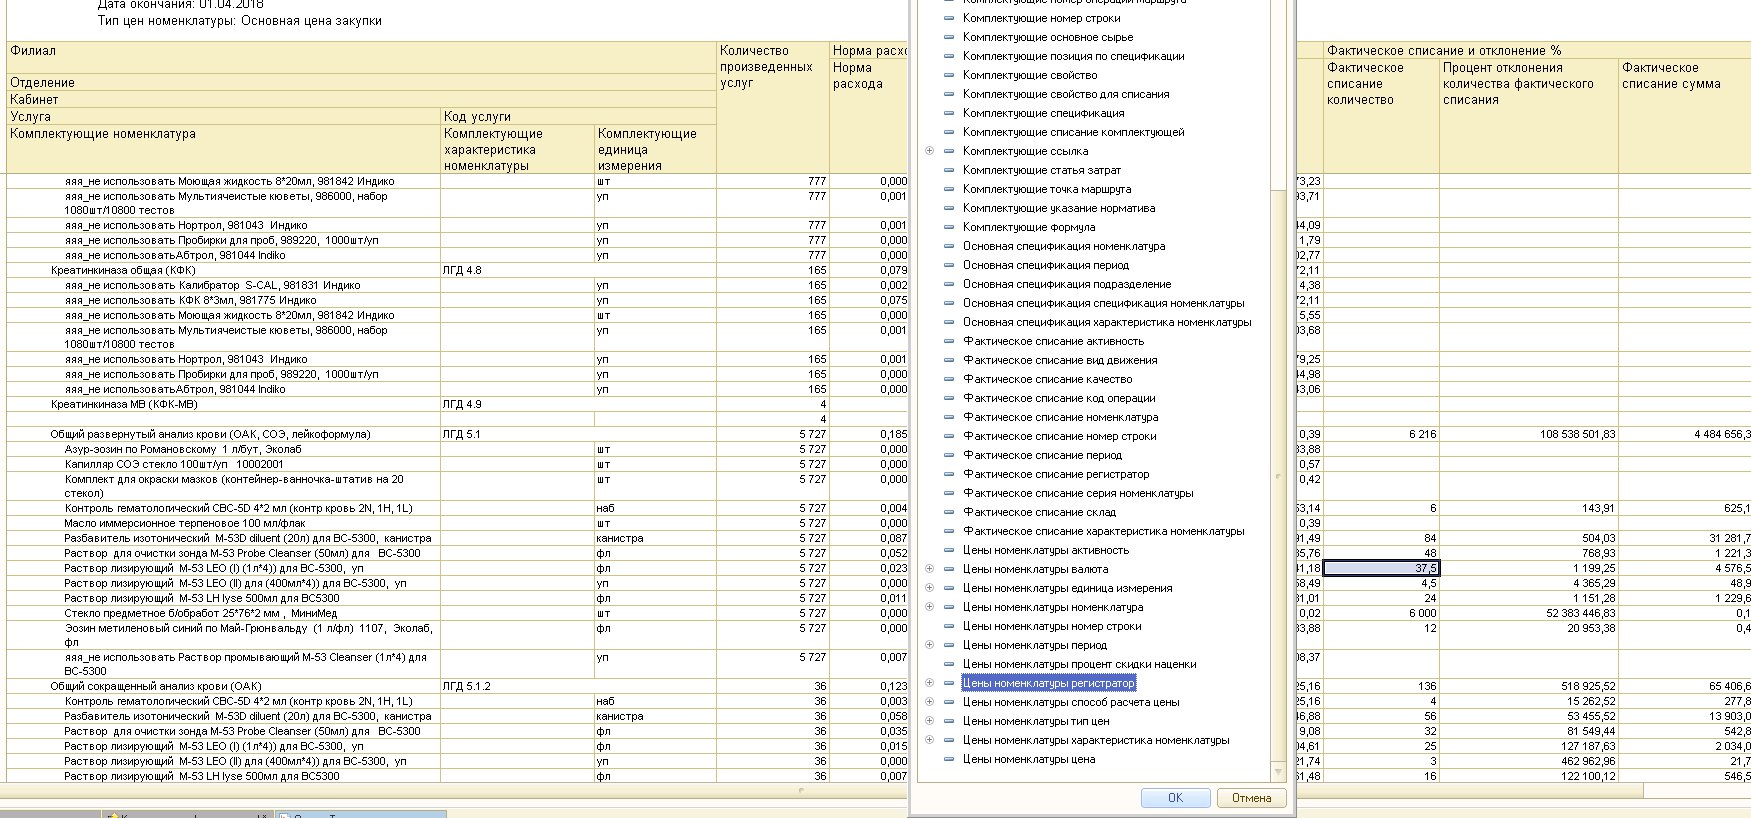Select Основная спецификация характеристика номенклатуры field
The height and width of the screenshot is (818, 1751).
[1107, 322]
